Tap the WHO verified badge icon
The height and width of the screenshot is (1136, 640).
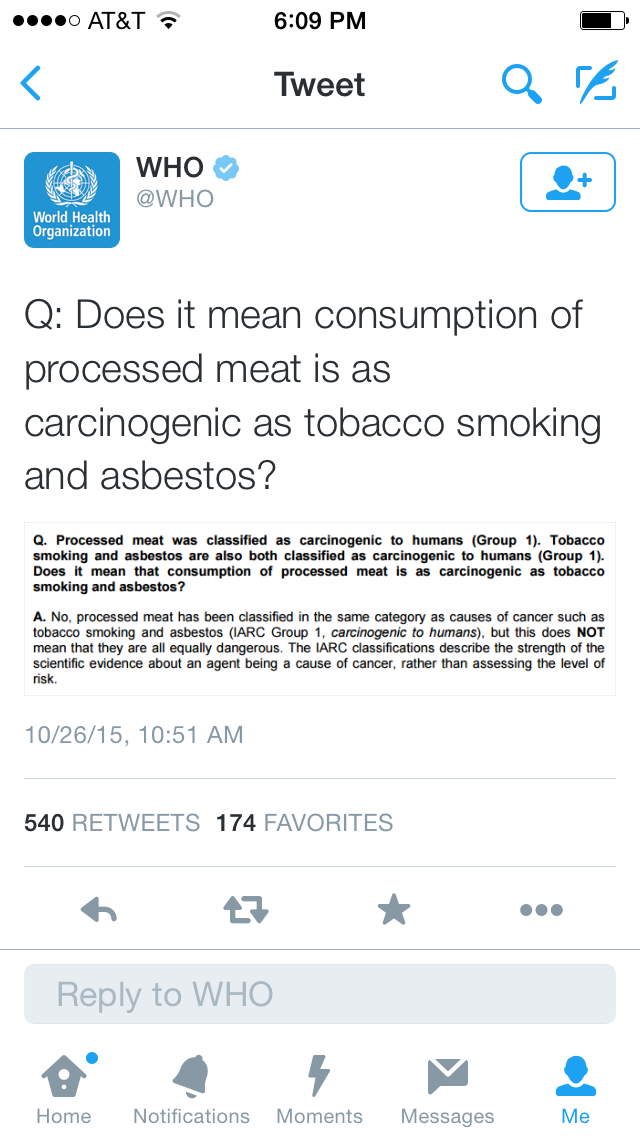coord(227,168)
